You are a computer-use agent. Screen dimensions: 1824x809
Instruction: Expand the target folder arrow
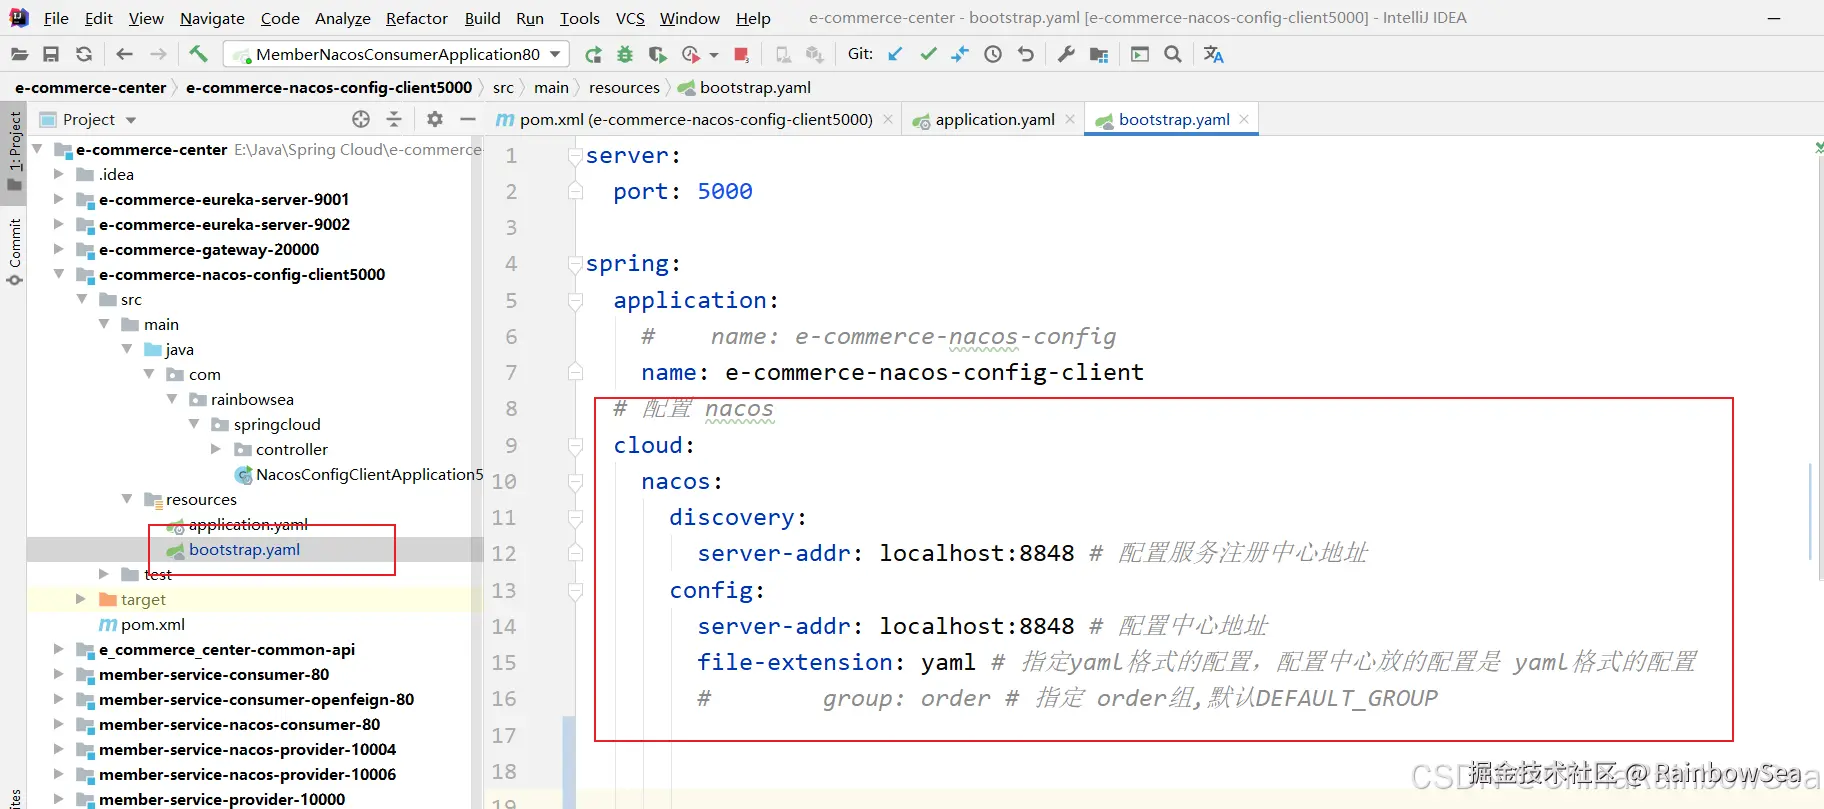(81, 599)
